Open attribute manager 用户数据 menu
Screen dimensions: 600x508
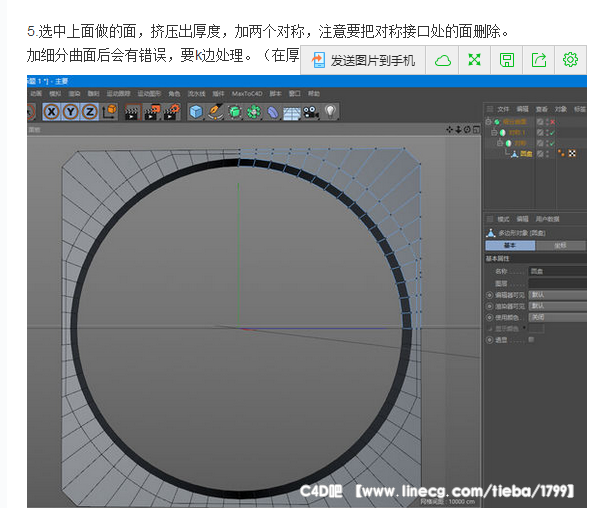547,219
